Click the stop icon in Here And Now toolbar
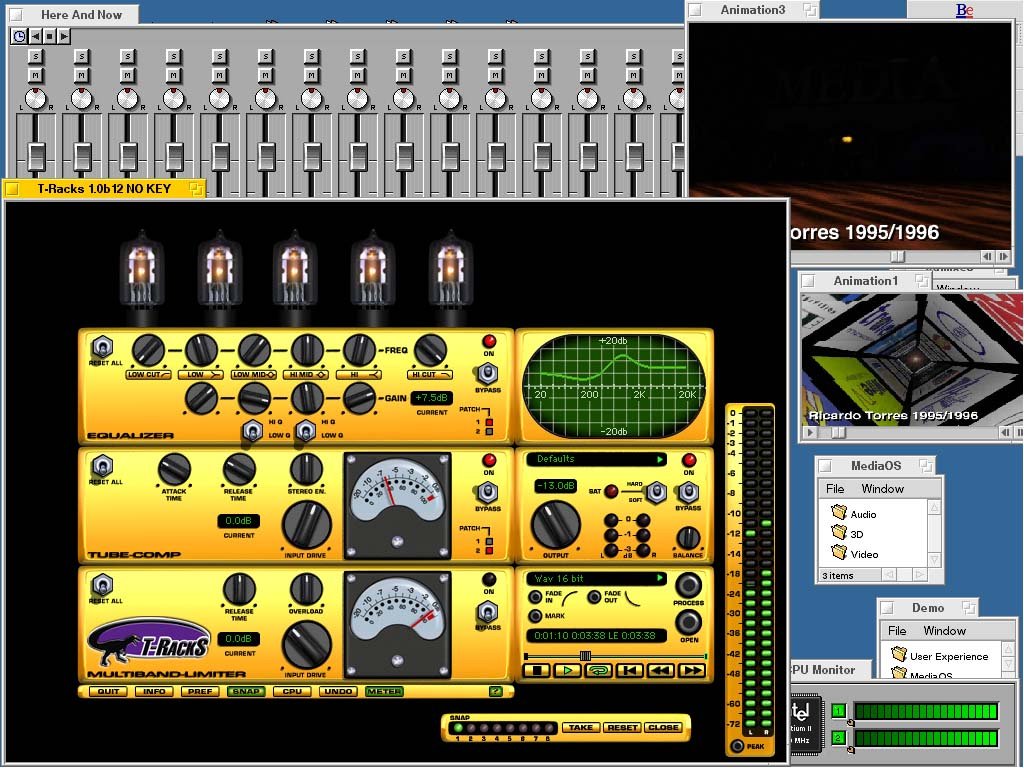Image resolution: width=1024 pixels, height=768 pixels. point(49,37)
